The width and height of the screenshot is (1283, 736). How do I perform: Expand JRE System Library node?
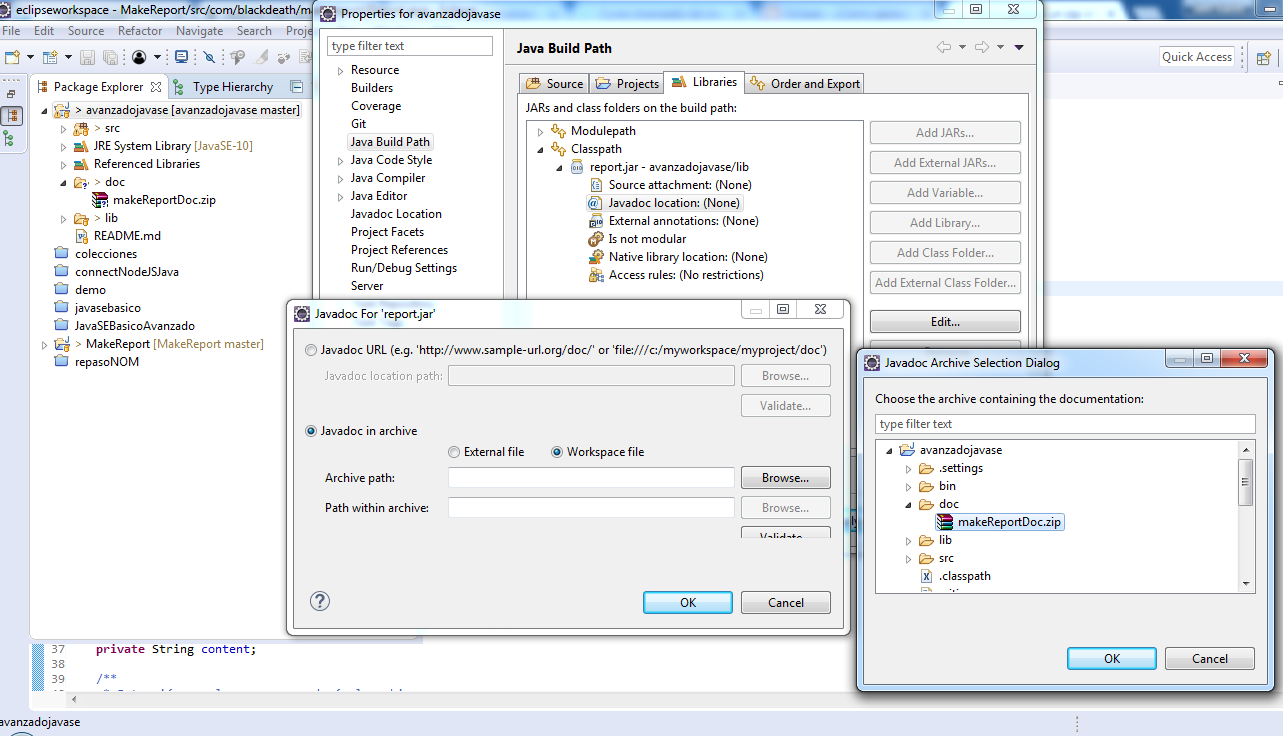(63, 147)
